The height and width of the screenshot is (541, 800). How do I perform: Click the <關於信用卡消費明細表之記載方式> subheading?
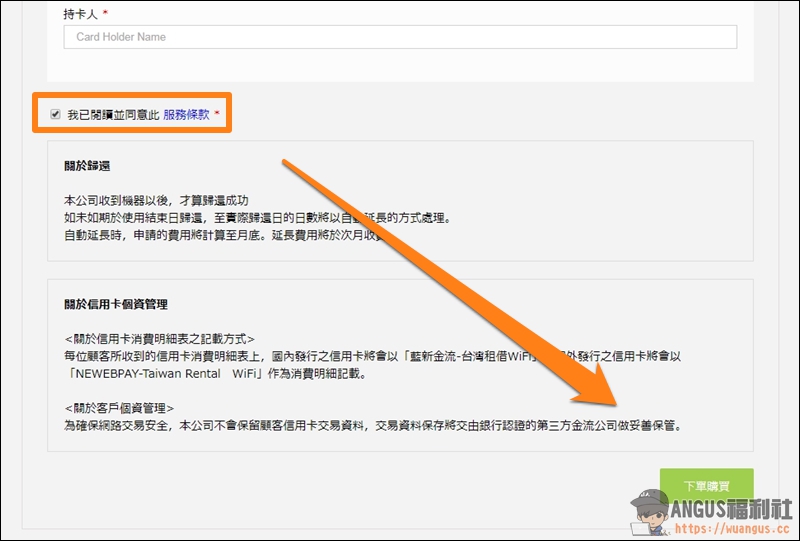coord(159,338)
